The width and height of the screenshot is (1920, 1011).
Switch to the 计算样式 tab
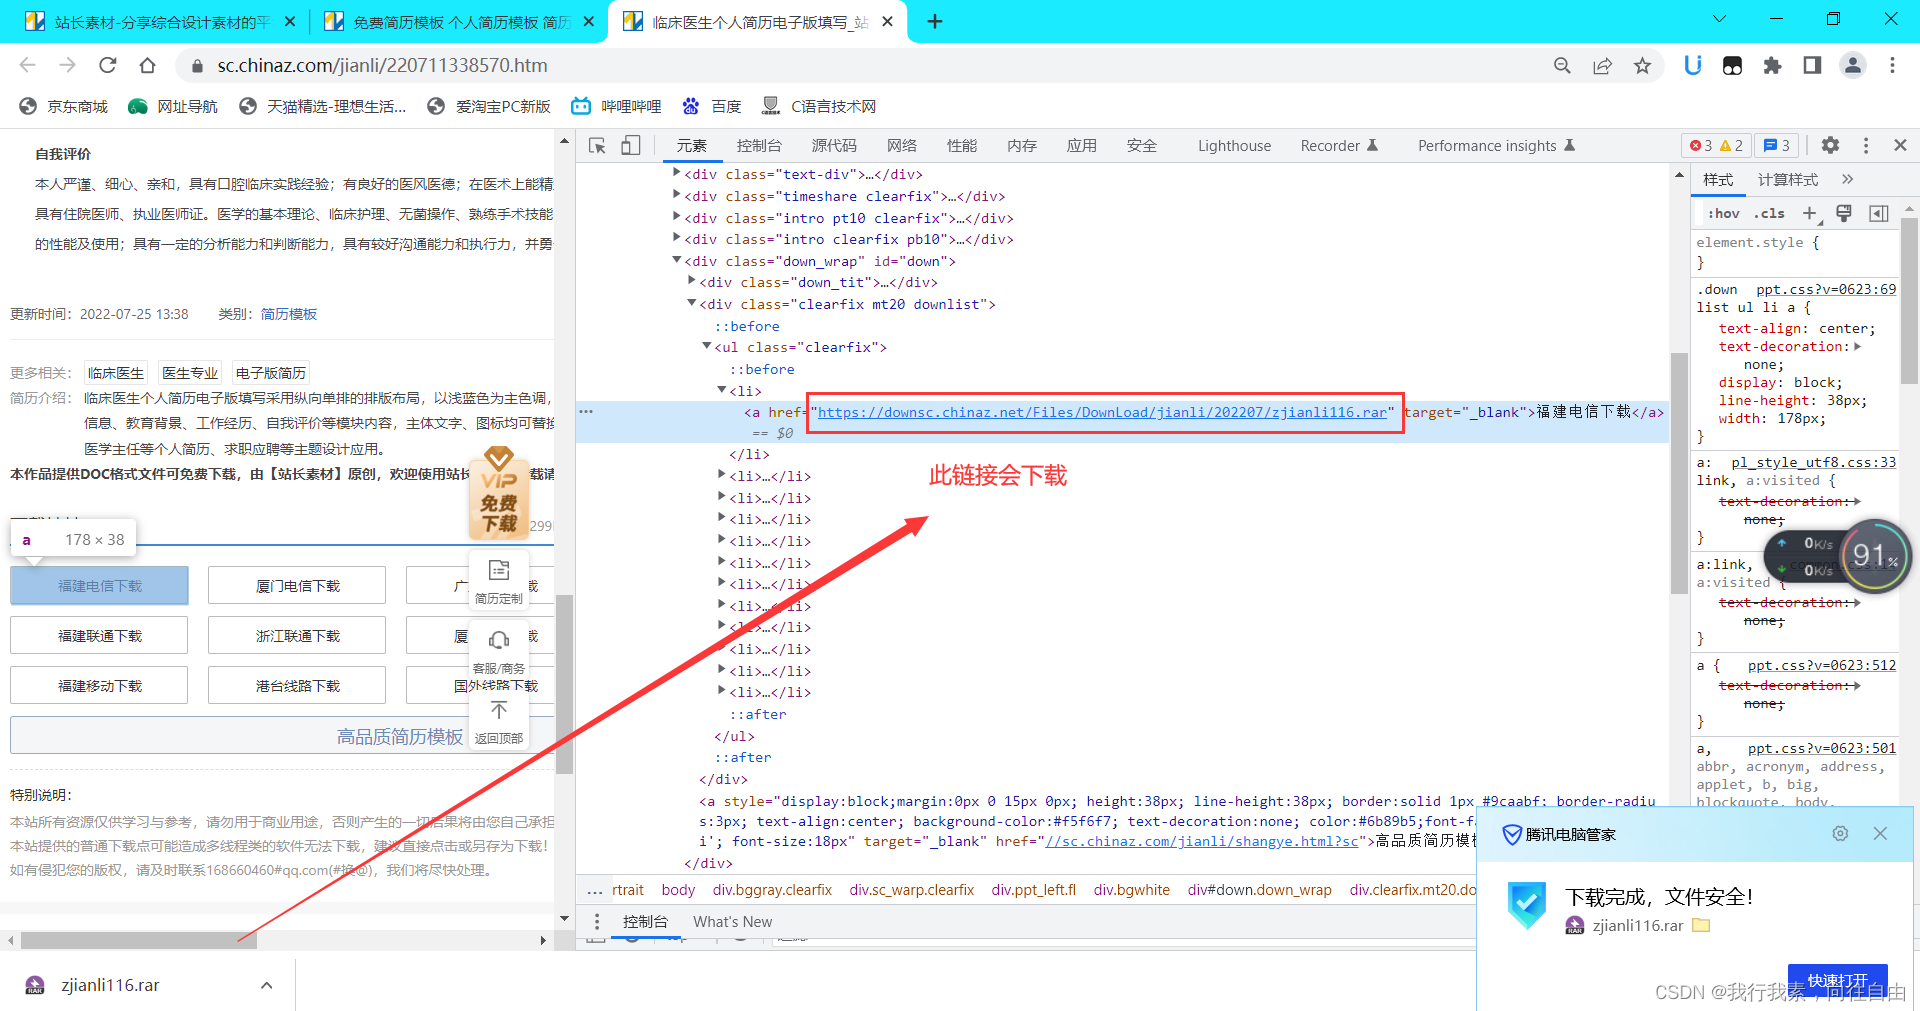1788,180
